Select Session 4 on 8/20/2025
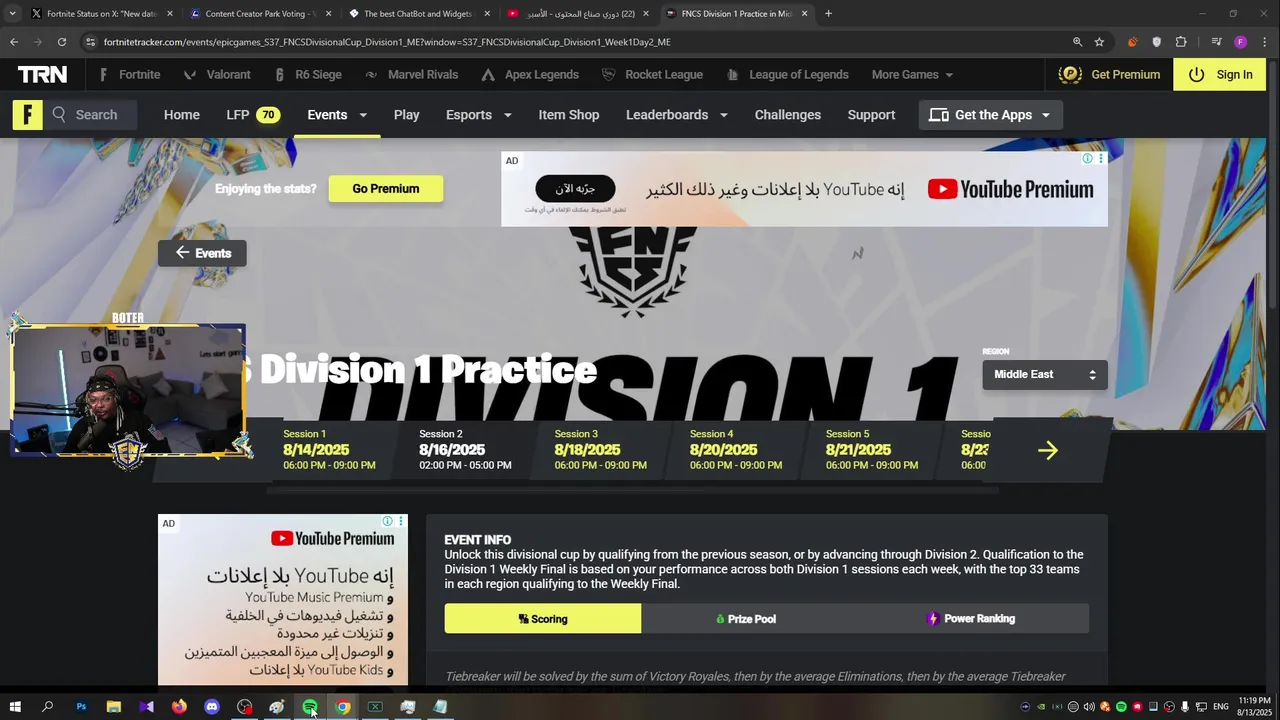The height and width of the screenshot is (720, 1280). 736,450
